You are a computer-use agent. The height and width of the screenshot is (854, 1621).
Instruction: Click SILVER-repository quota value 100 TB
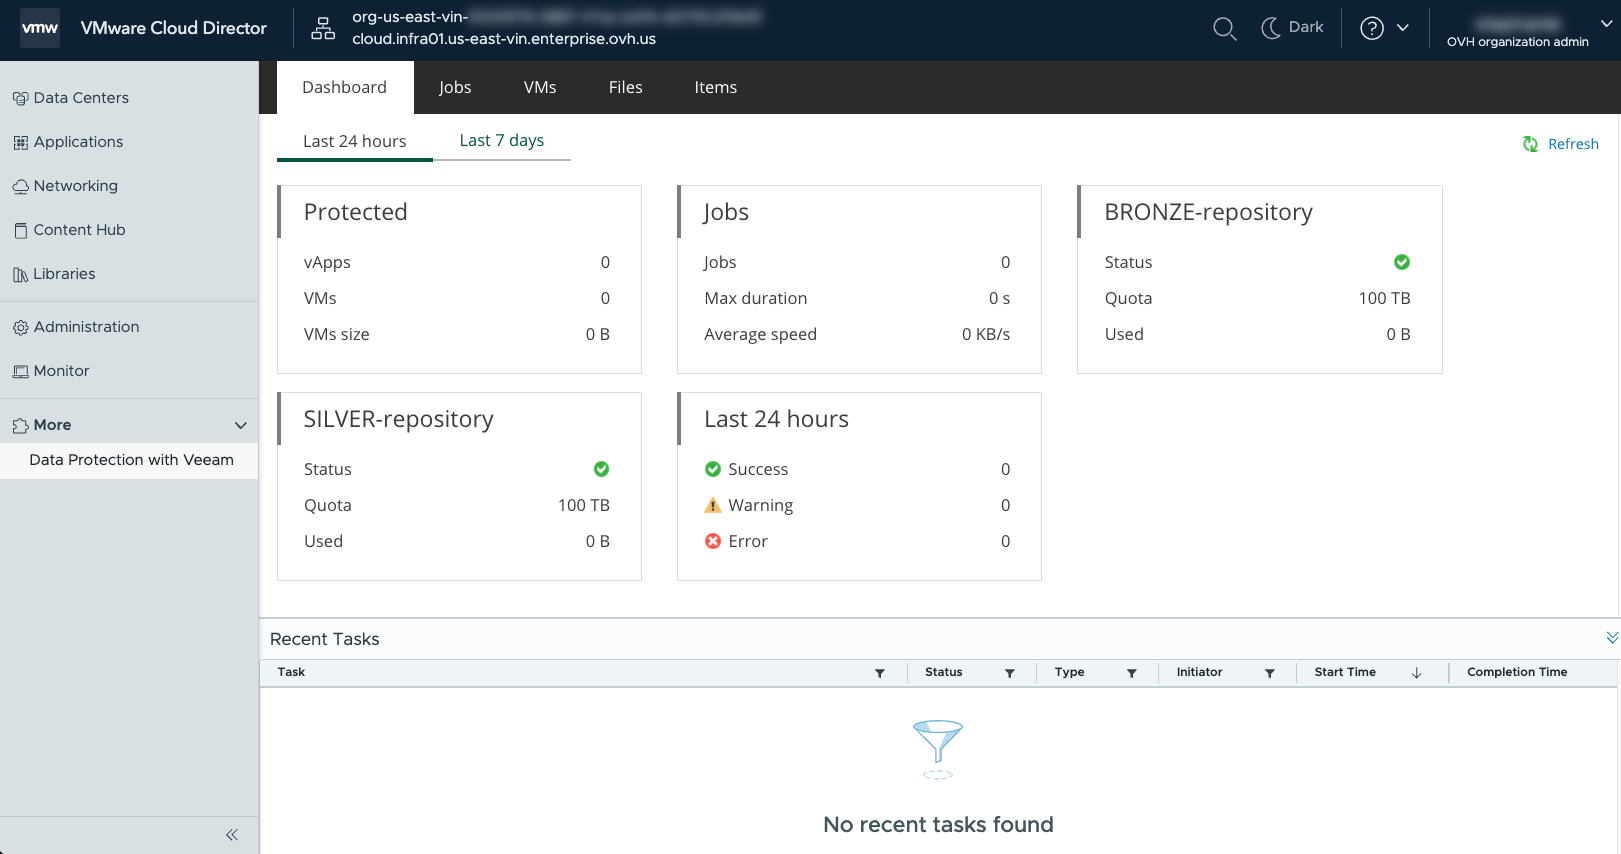pyautogui.click(x=584, y=505)
